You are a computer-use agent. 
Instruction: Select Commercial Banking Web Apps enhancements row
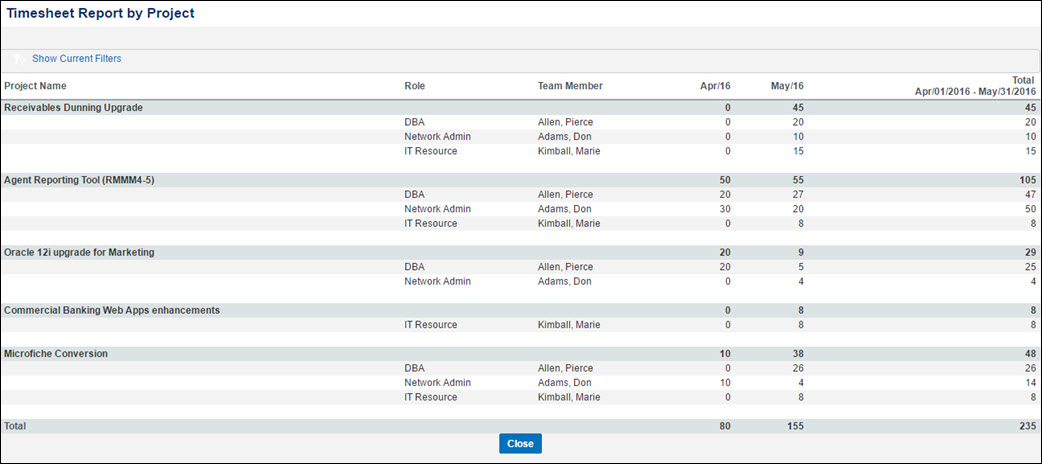click(520, 310)
